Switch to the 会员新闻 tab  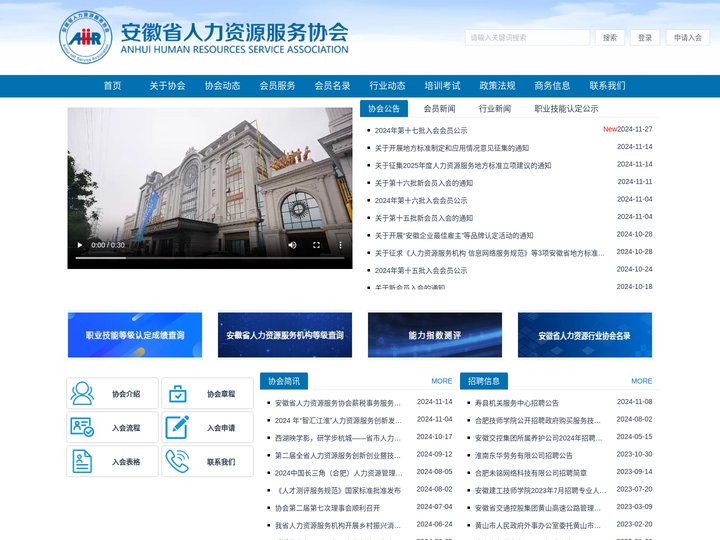coord(439,109)
